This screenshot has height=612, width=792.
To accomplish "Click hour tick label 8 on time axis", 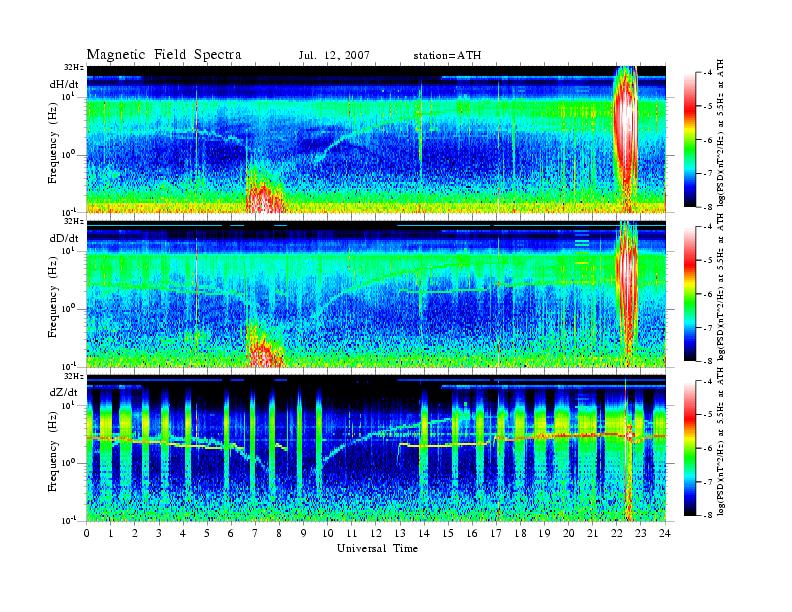I will 279,533.
